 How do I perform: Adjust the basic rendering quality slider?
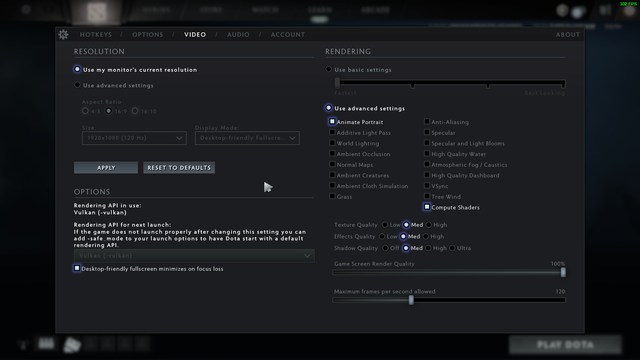(x=337, y=83)
